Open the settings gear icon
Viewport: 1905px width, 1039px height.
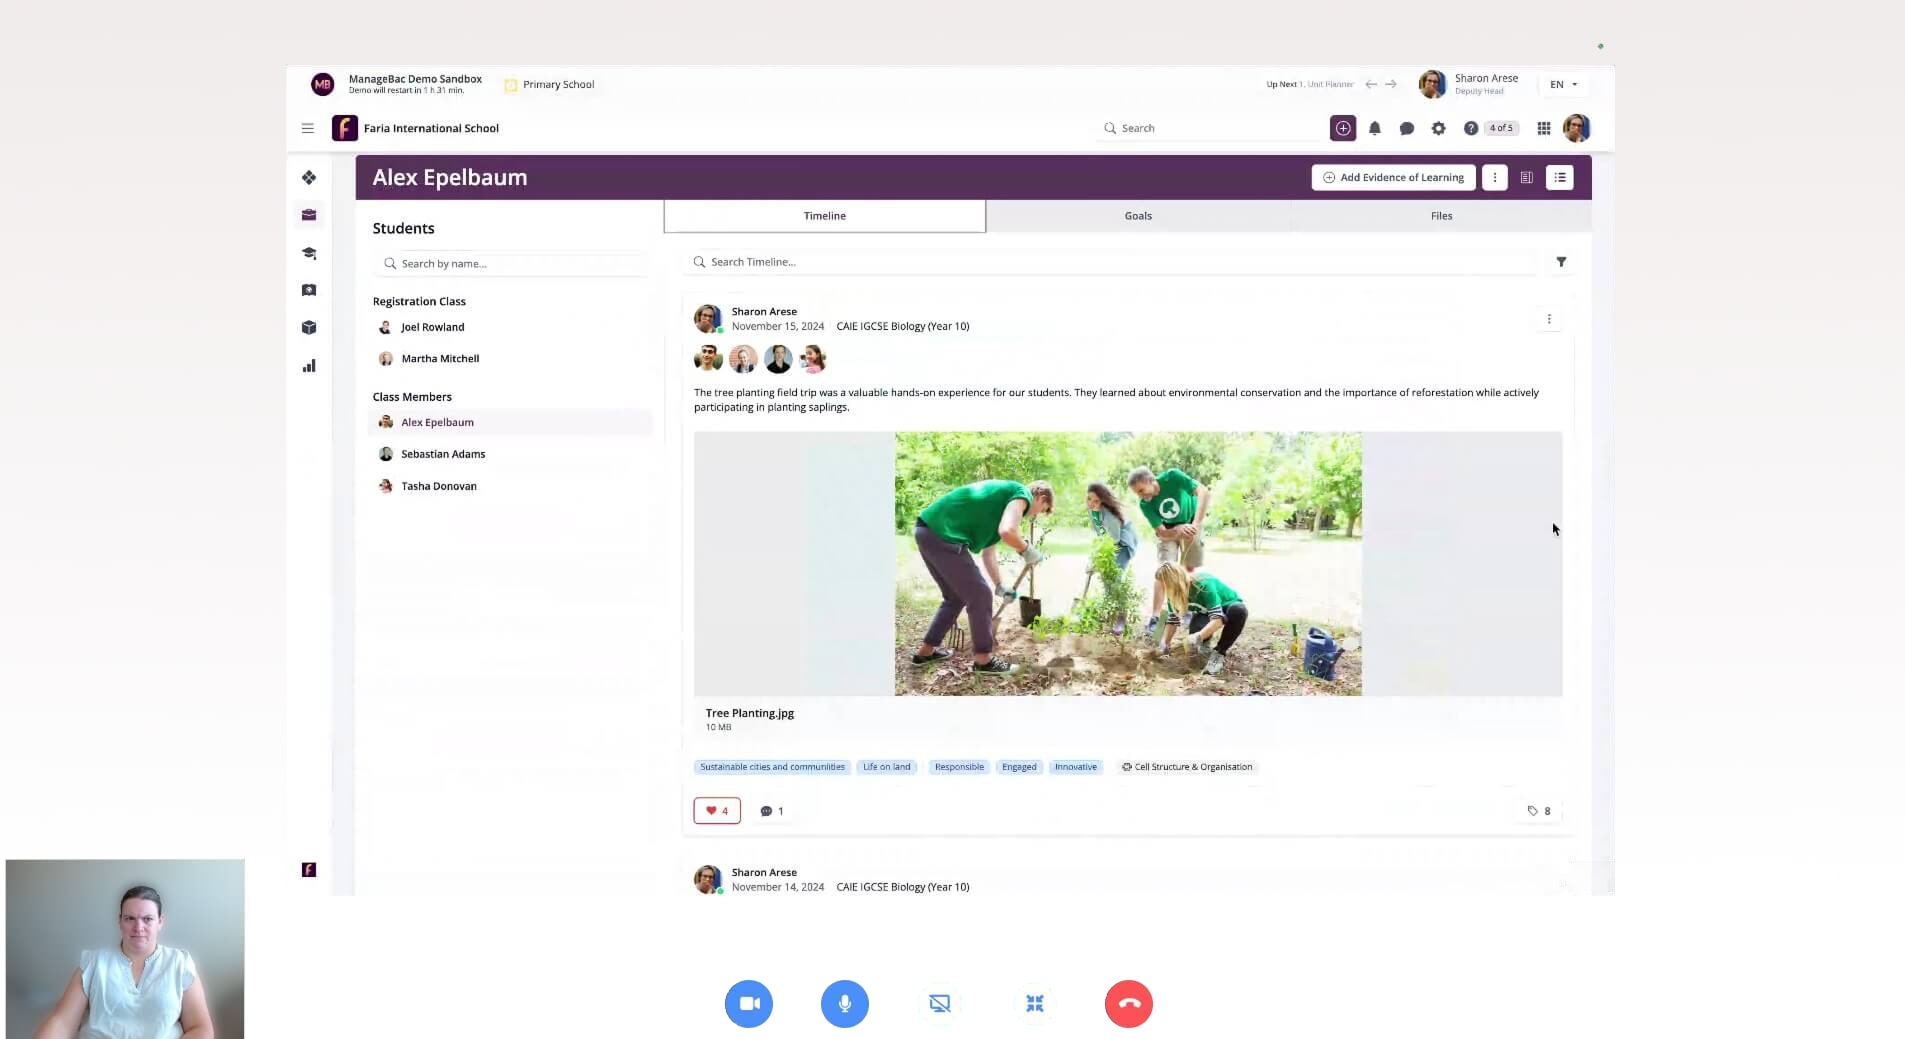(1438, 128)
